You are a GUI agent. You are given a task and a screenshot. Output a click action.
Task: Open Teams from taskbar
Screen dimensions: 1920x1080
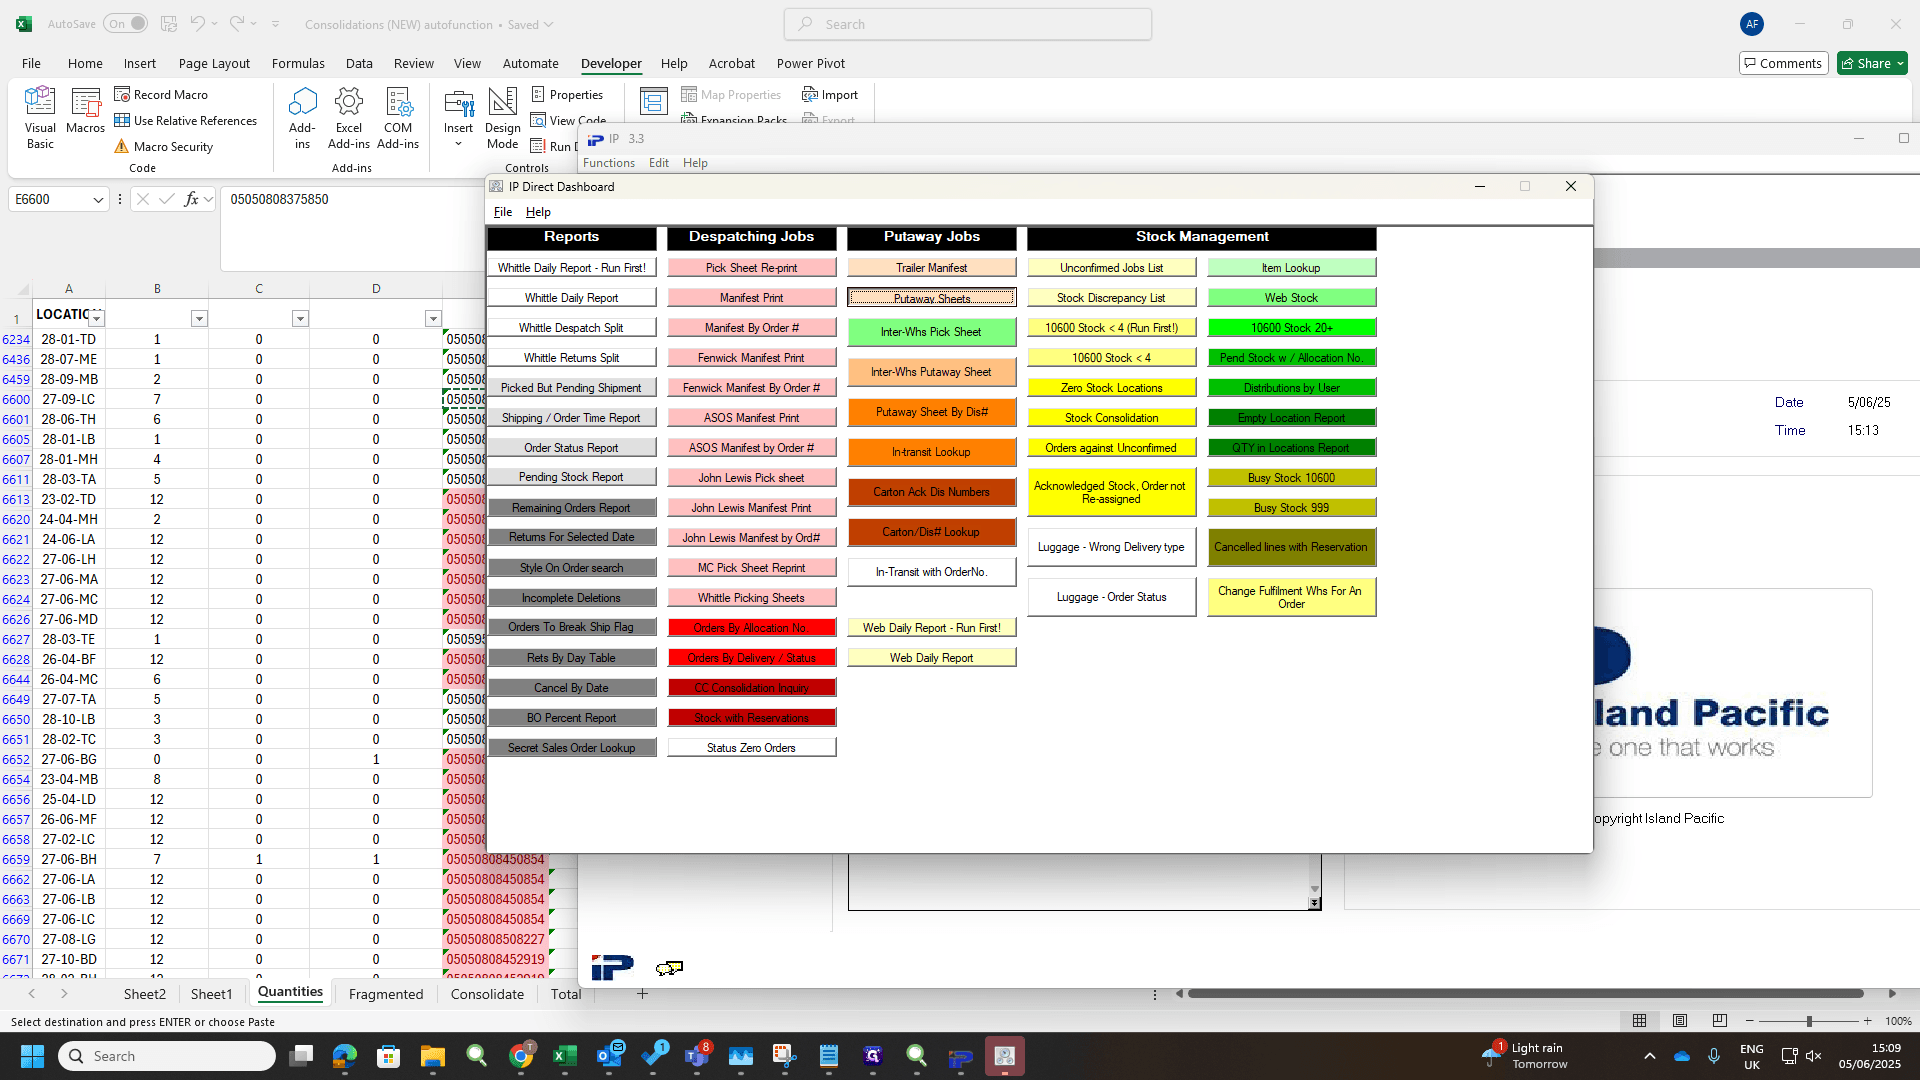(x=697, y=1056)
